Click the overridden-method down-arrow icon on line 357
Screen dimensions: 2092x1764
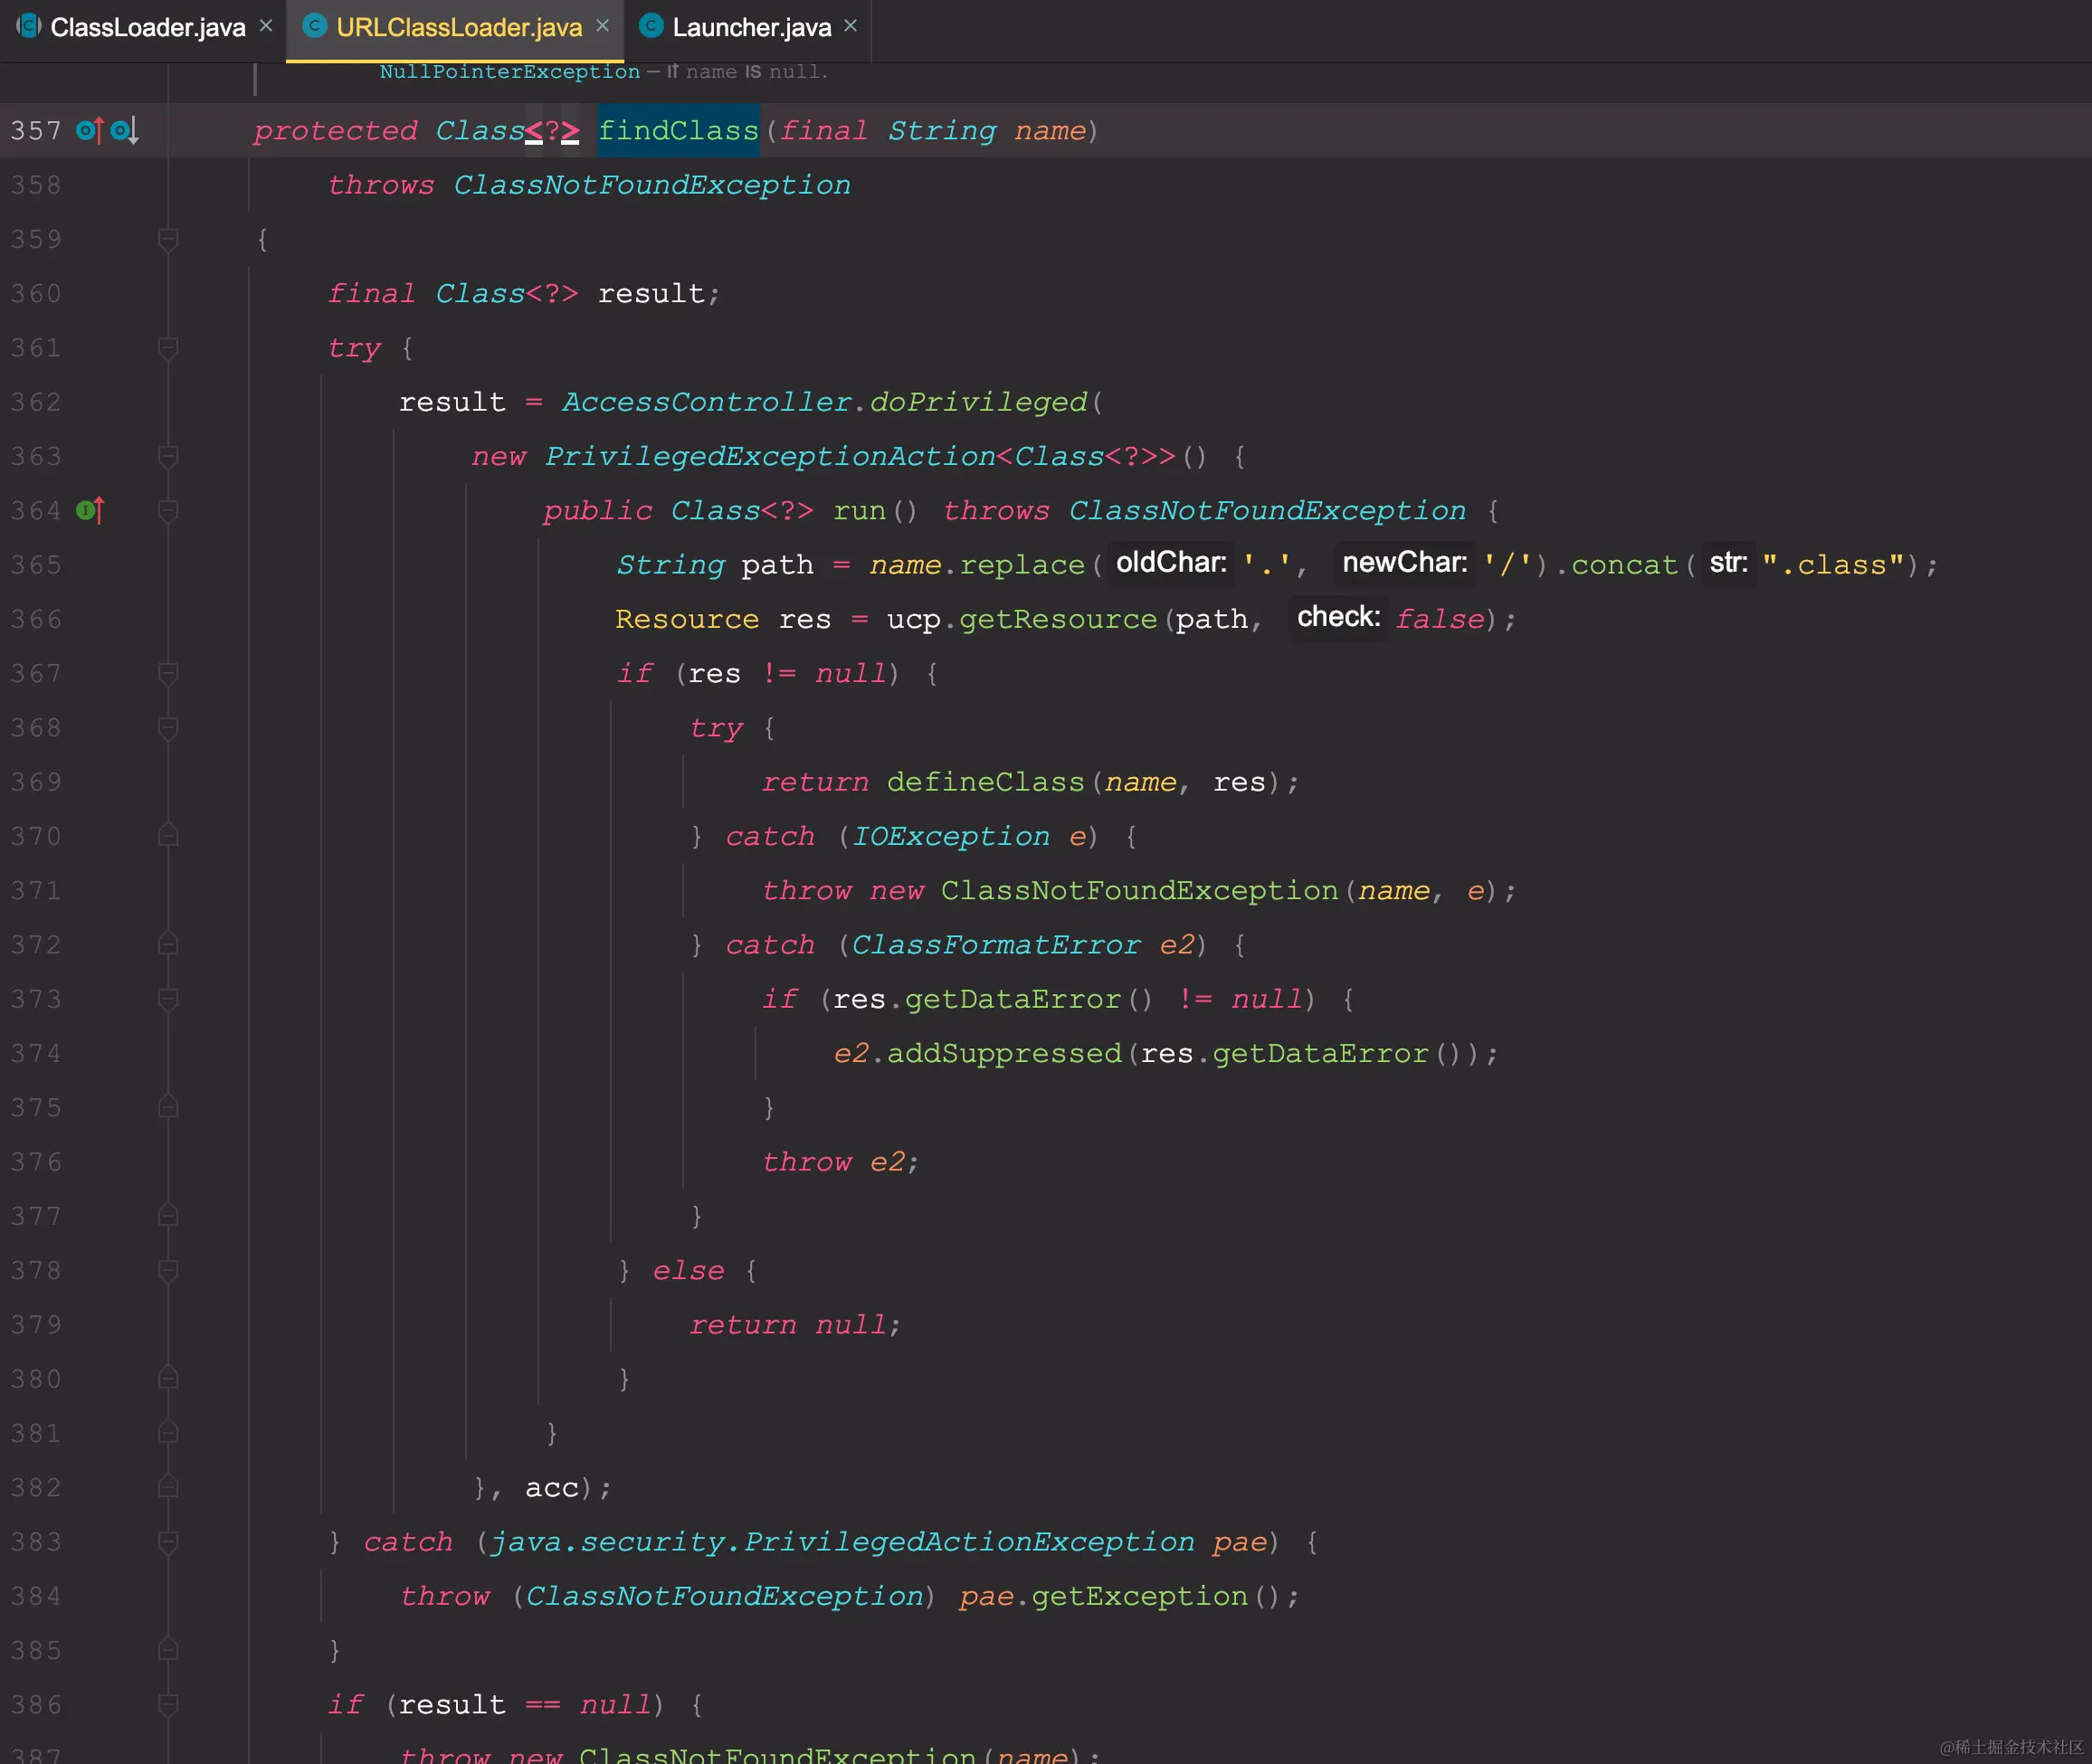pos(123,131)
